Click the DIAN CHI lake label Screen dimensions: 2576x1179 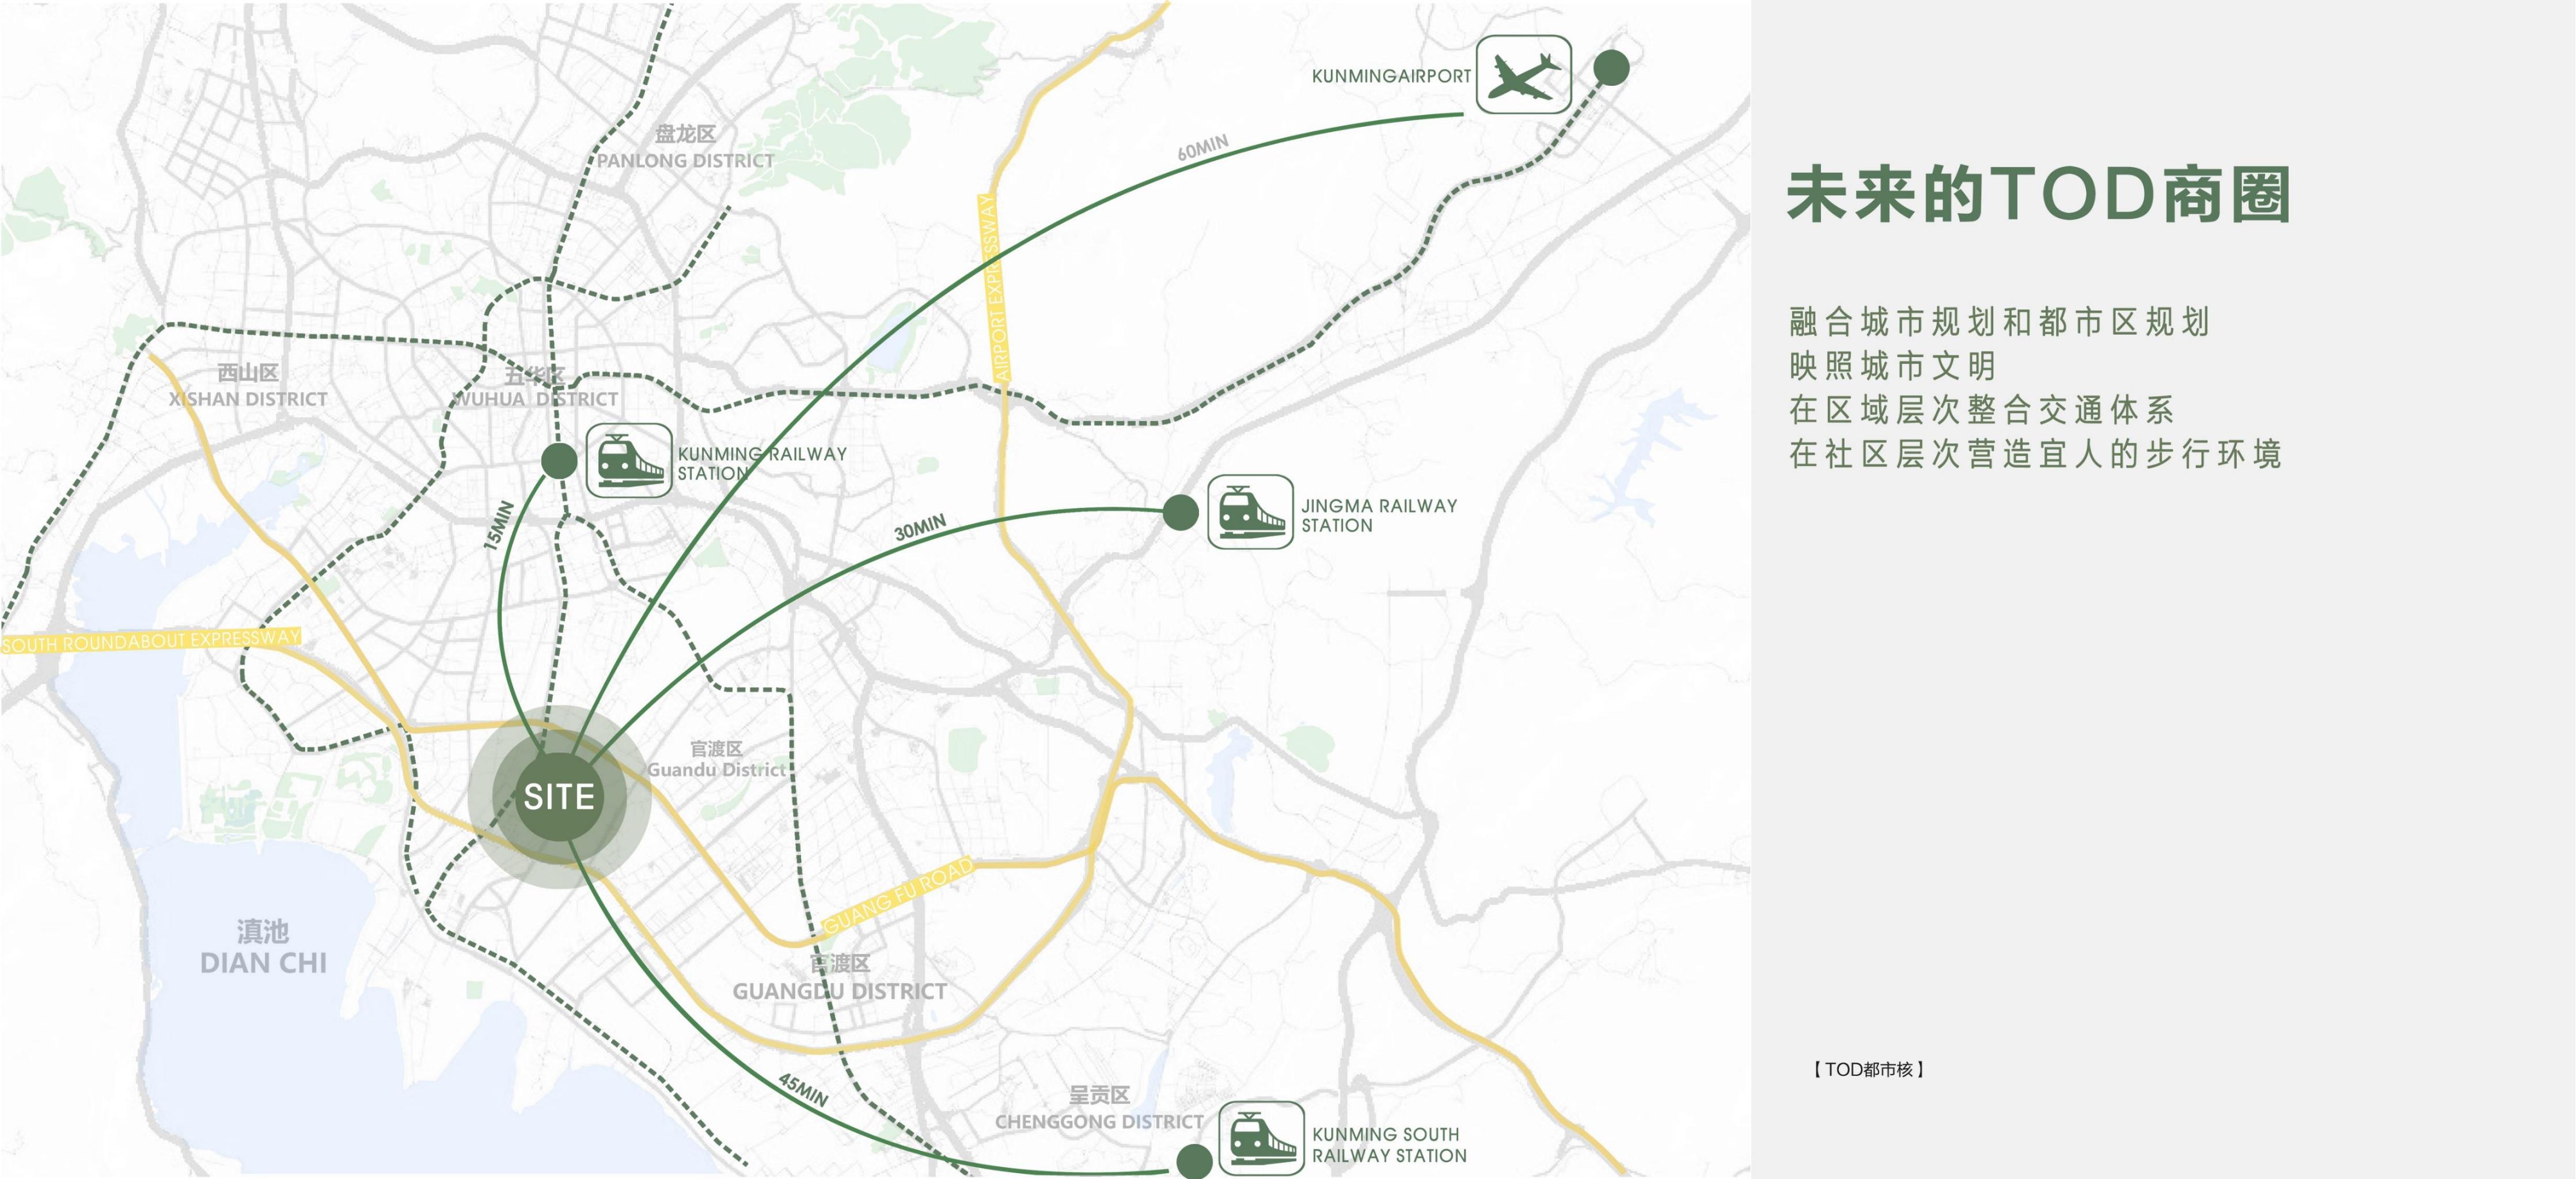(263, 962)
